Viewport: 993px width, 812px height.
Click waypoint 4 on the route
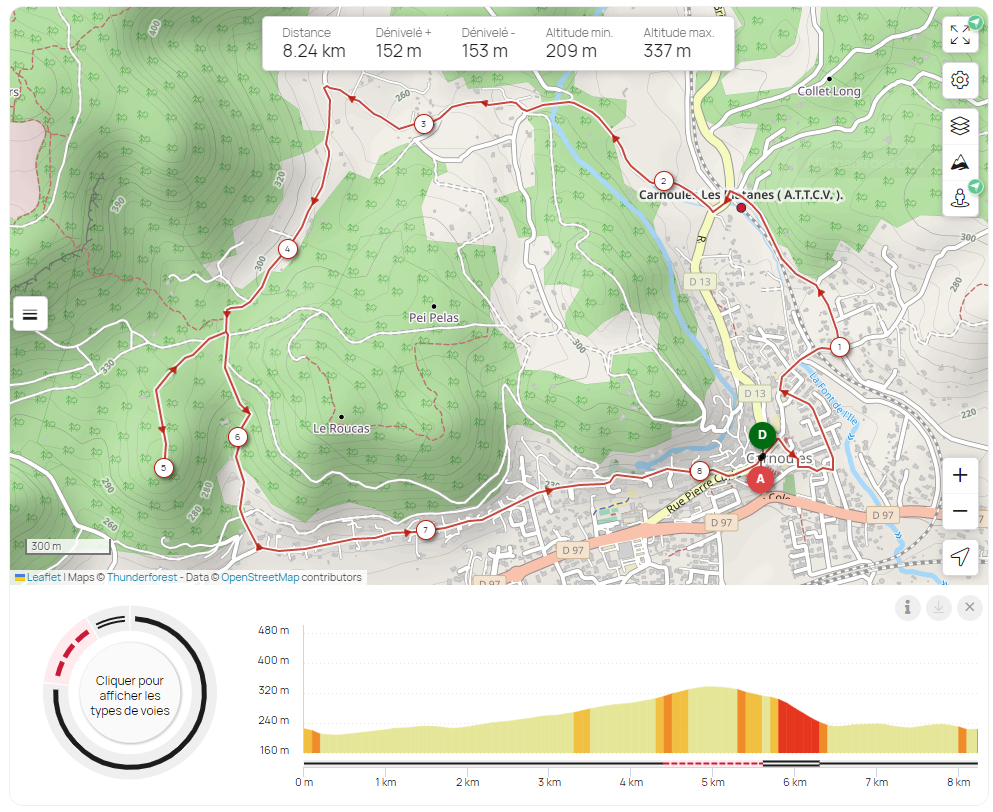[x=287, y=249]
